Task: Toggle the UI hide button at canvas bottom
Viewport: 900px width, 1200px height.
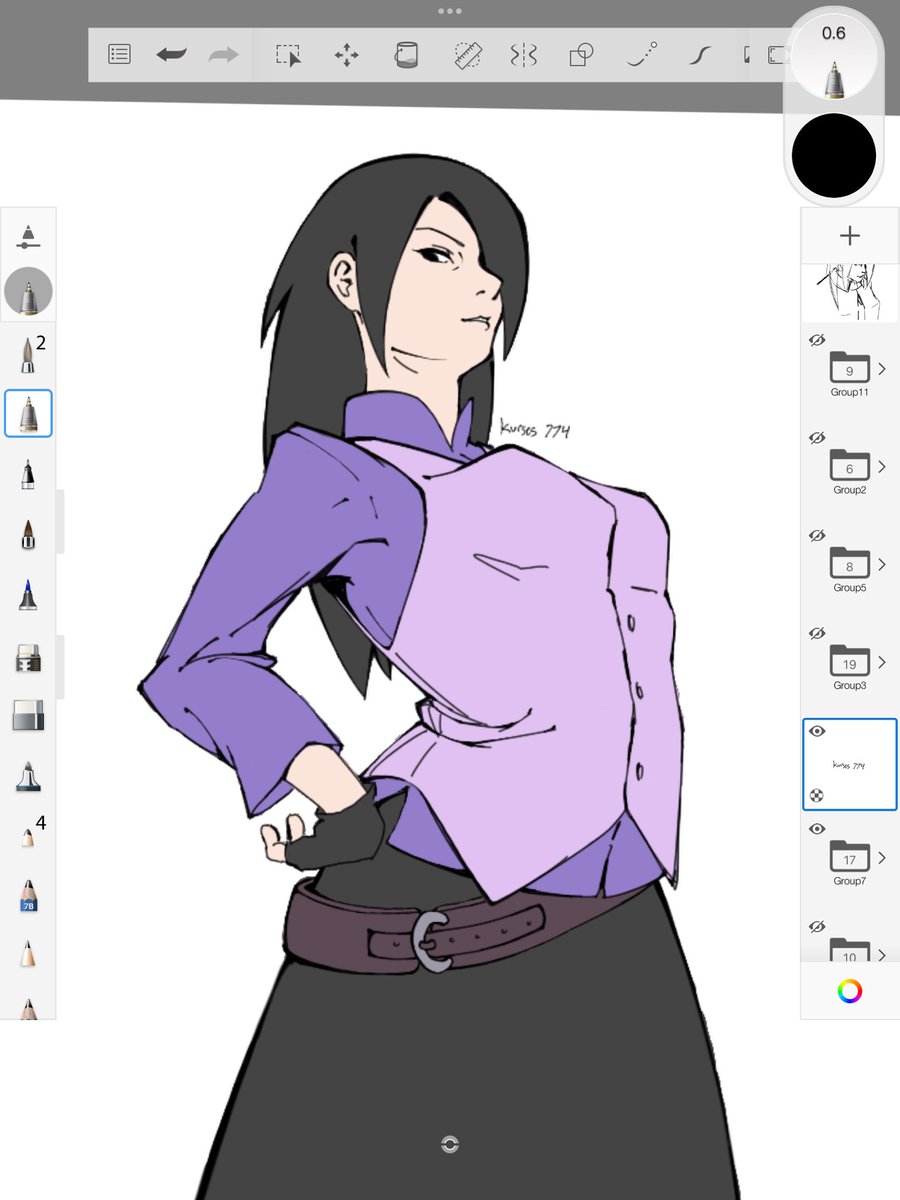Action: [x=450, y=1145]
